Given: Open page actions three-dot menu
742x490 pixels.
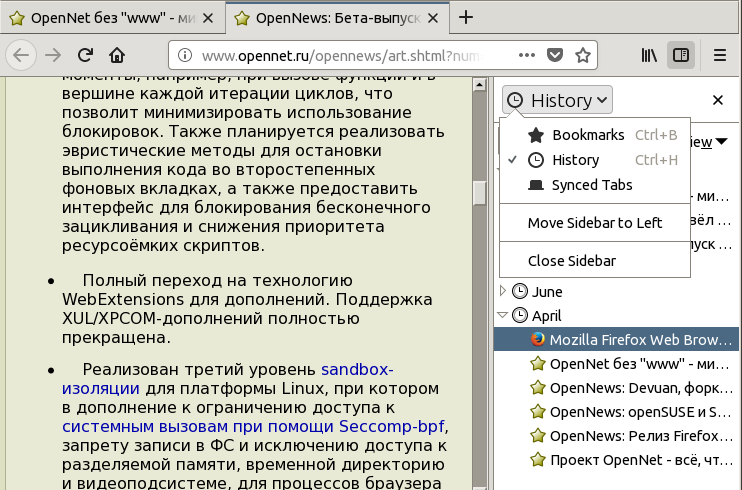Looking at the screenshot, I should [528, 55].
